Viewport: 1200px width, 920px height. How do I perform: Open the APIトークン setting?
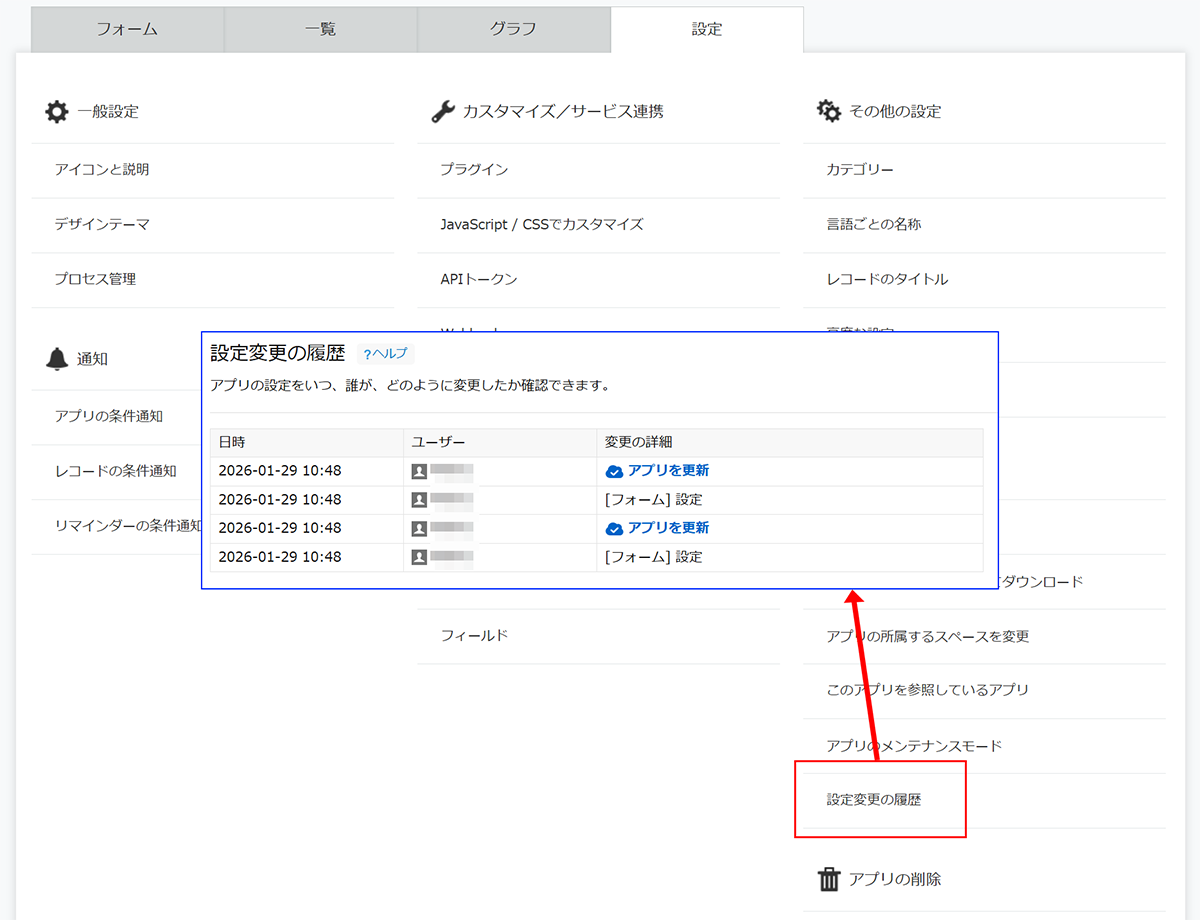point(479,279)
